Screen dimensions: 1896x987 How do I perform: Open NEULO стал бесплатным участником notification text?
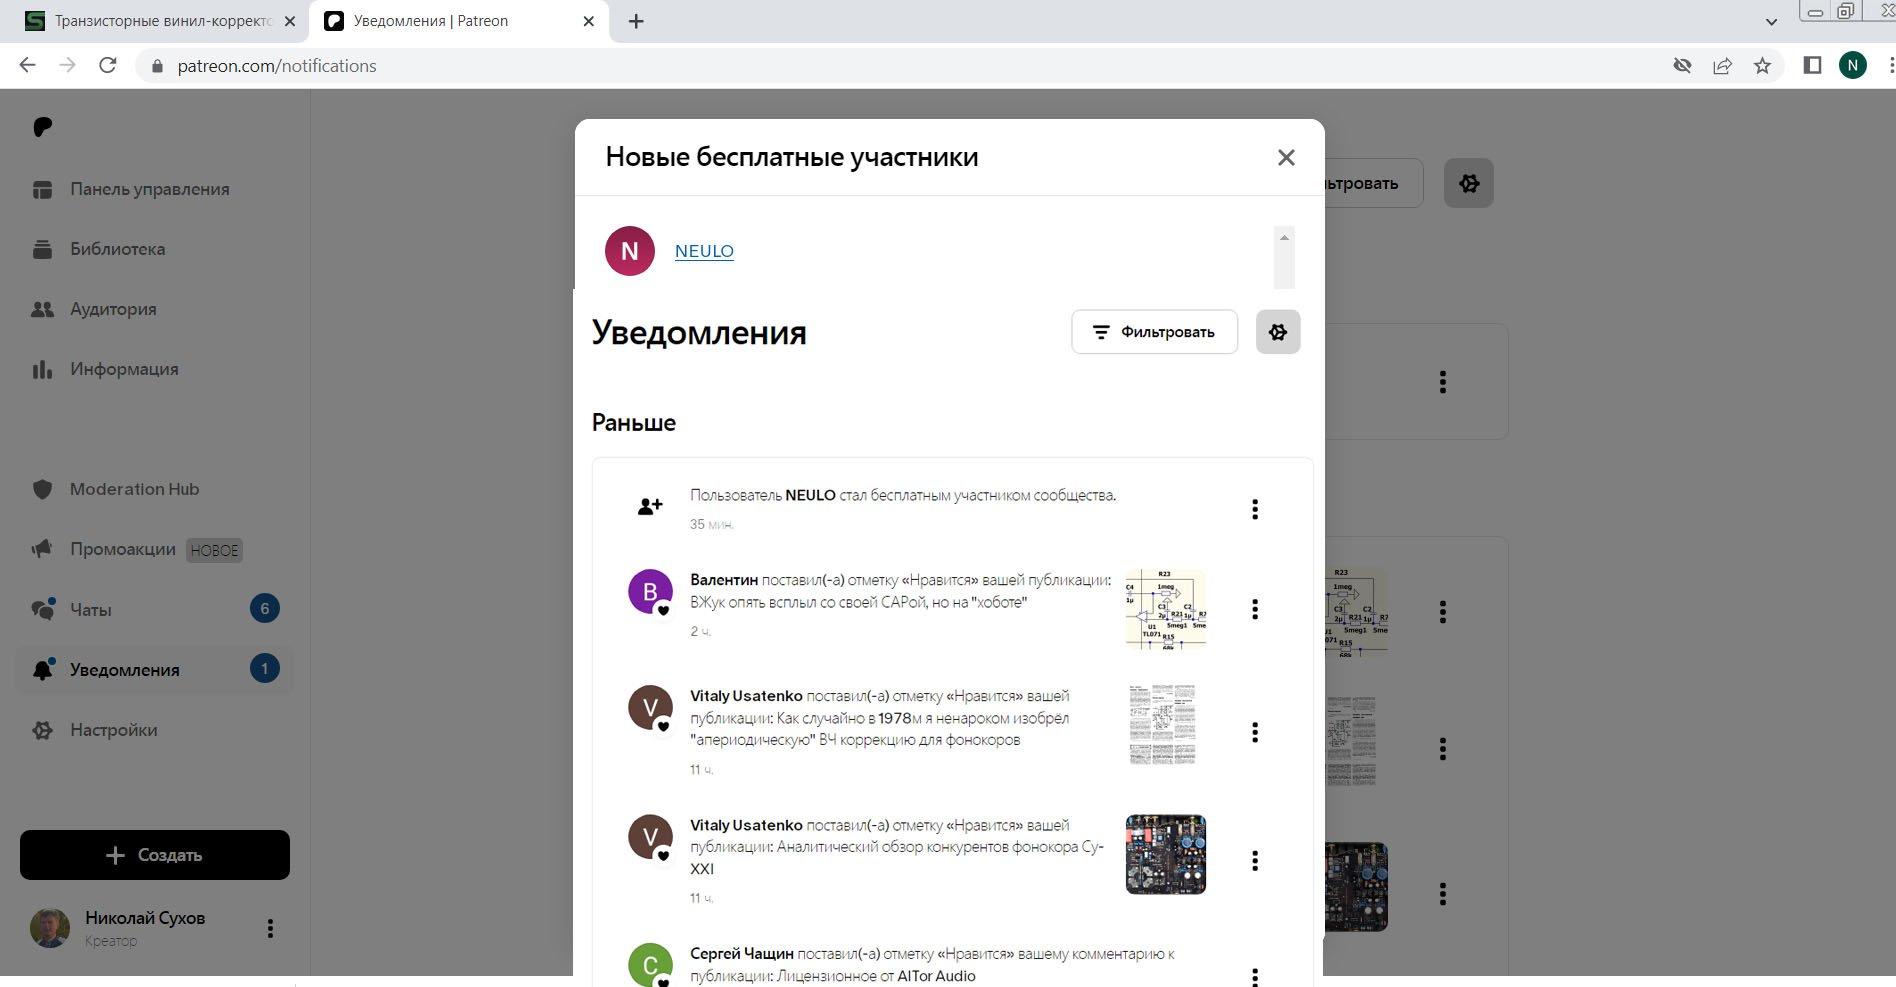pyautogui.click(x=903, y=495)
